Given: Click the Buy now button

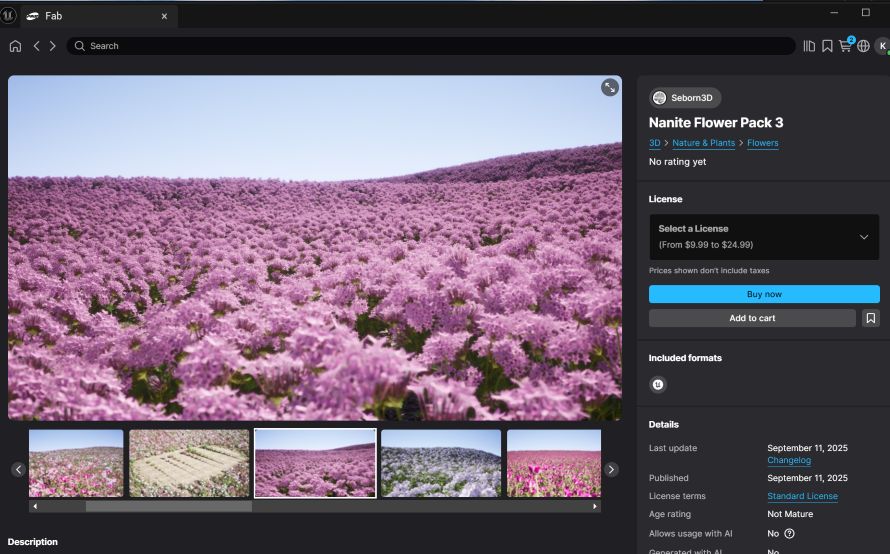Looking at the screenshot, I should click(763, 294).
